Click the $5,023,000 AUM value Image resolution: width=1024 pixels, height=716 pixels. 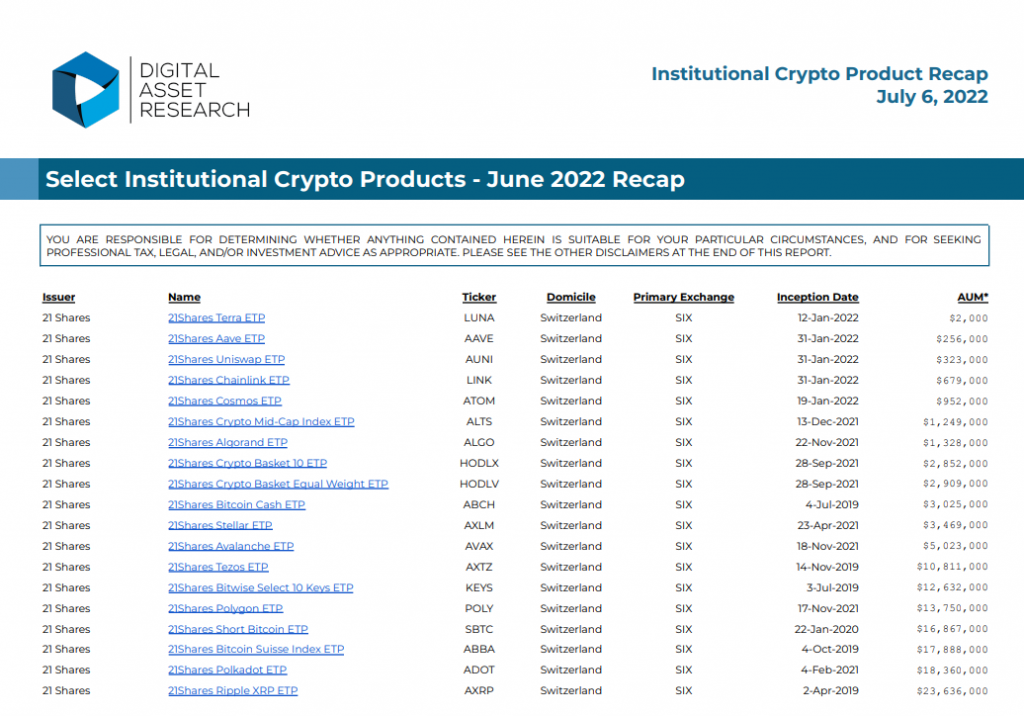coord(955,546)
